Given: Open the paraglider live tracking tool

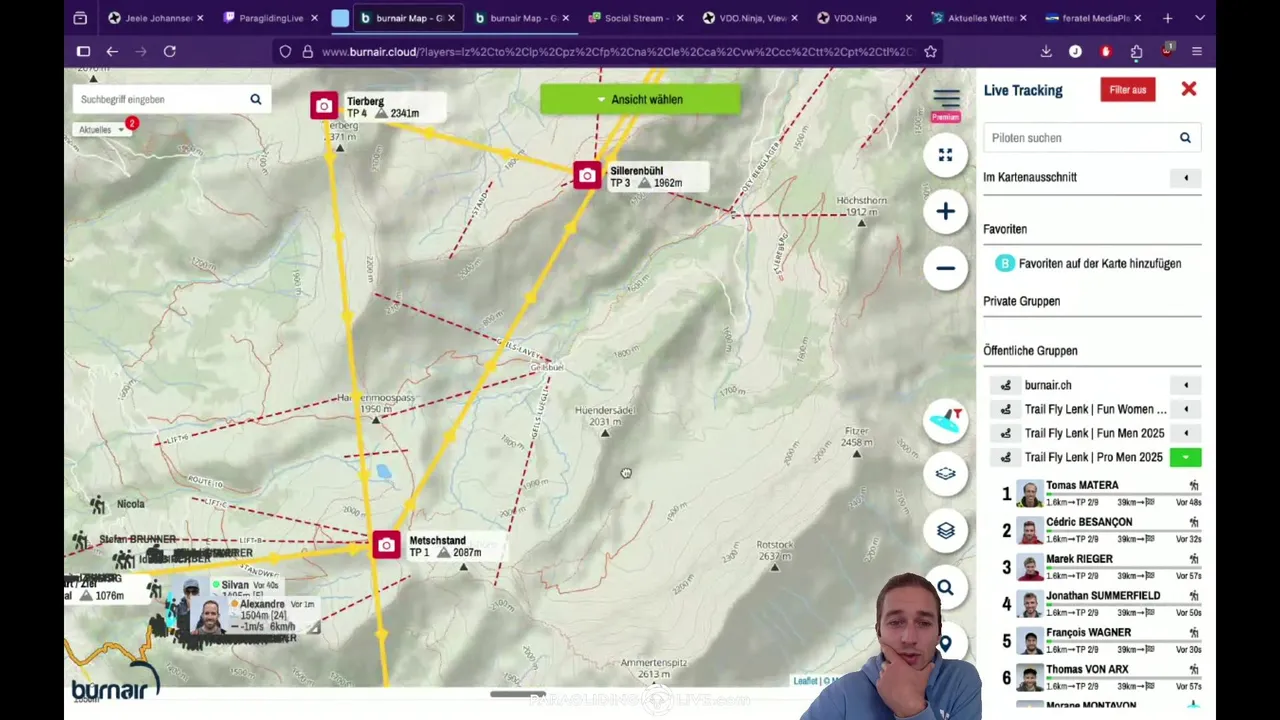Looking at the screenshot, I should pyautogui.click(x=945, y=421).
